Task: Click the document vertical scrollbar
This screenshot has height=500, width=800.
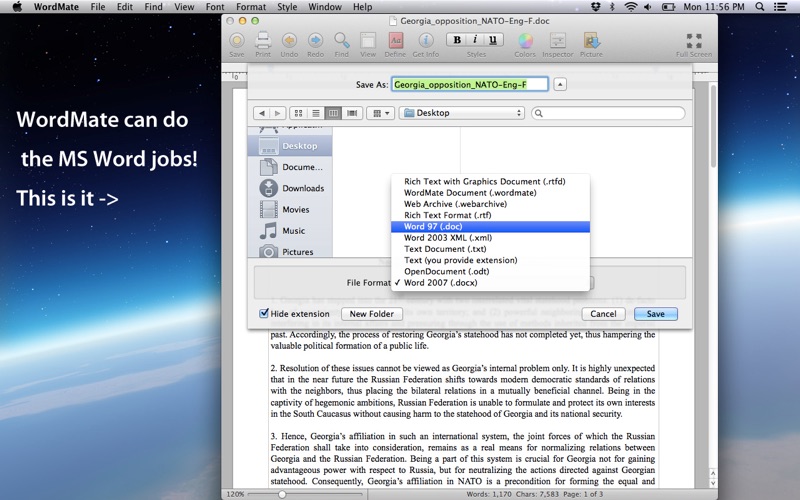Action: pyautogui.click(x=713, y=128)
